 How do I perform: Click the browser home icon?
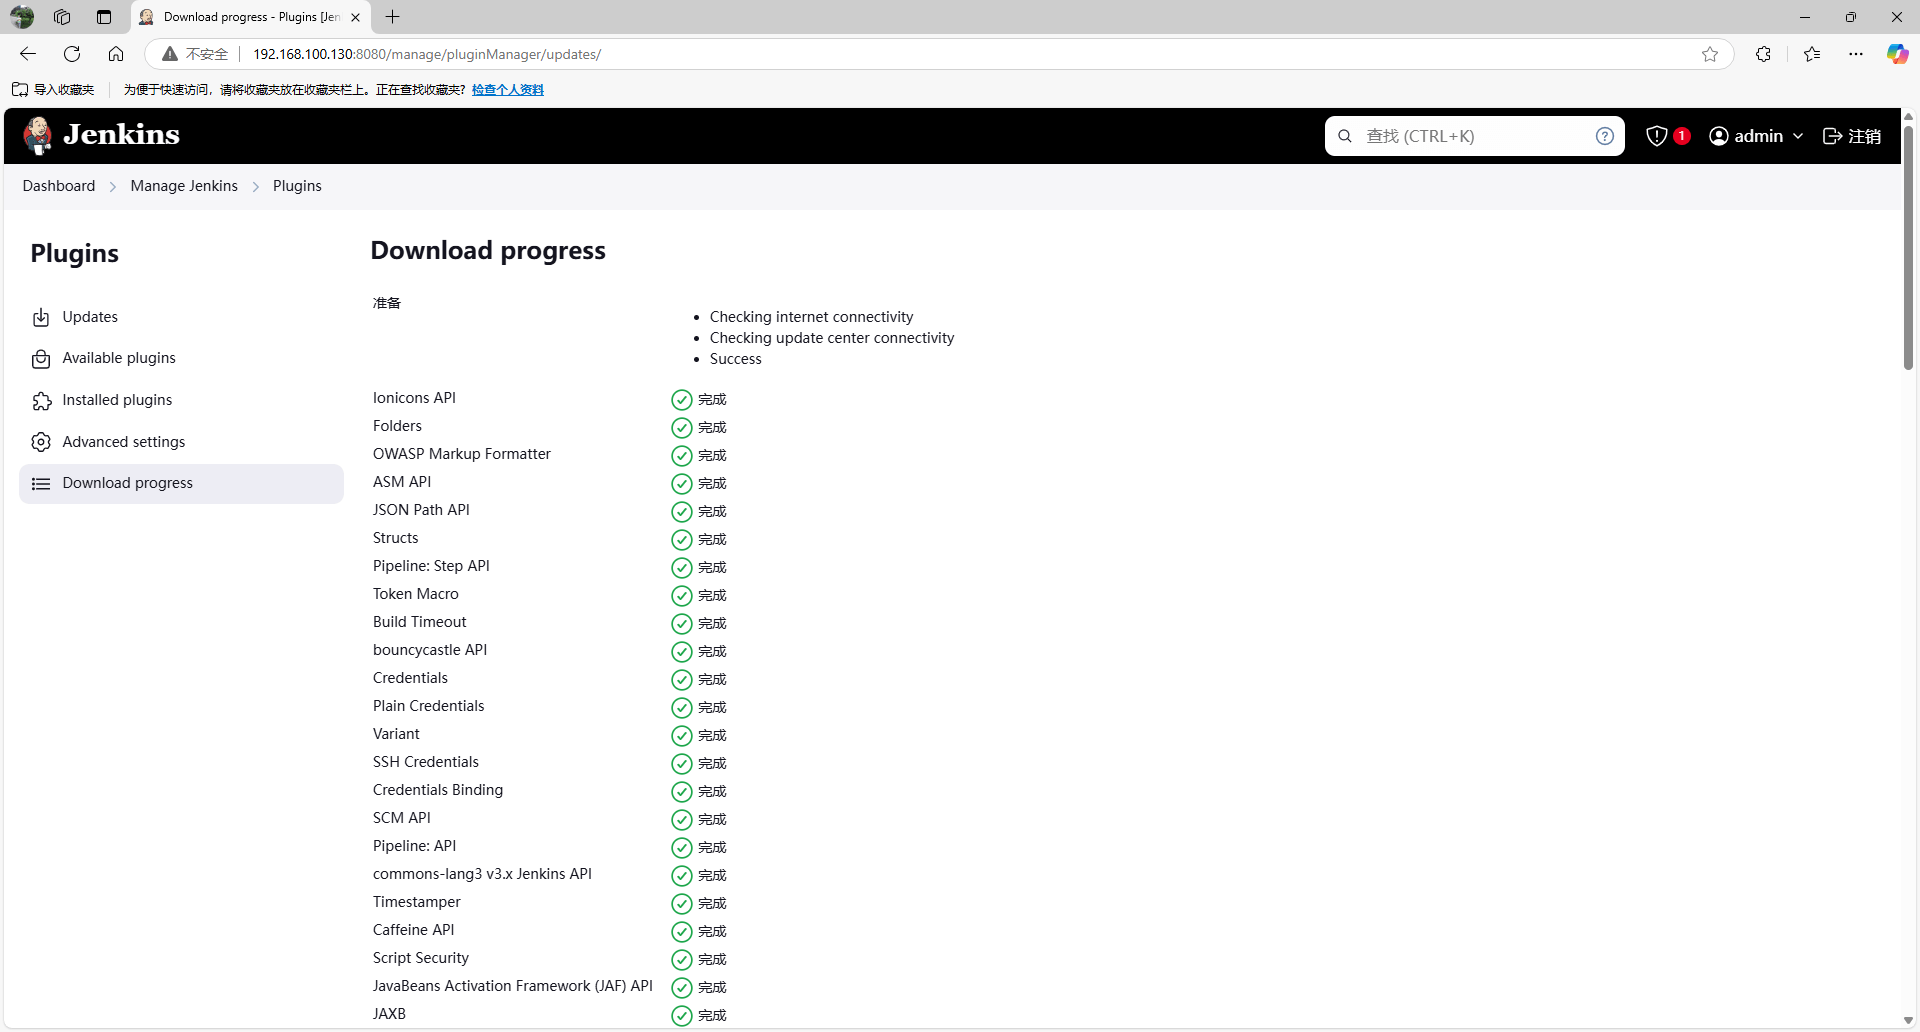pyautogui.click(x=116, y=54)
